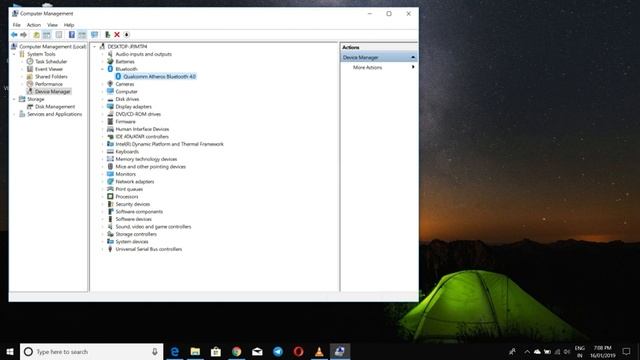
Task: Select Shared Folders in console tree
Action: (51, 76)
